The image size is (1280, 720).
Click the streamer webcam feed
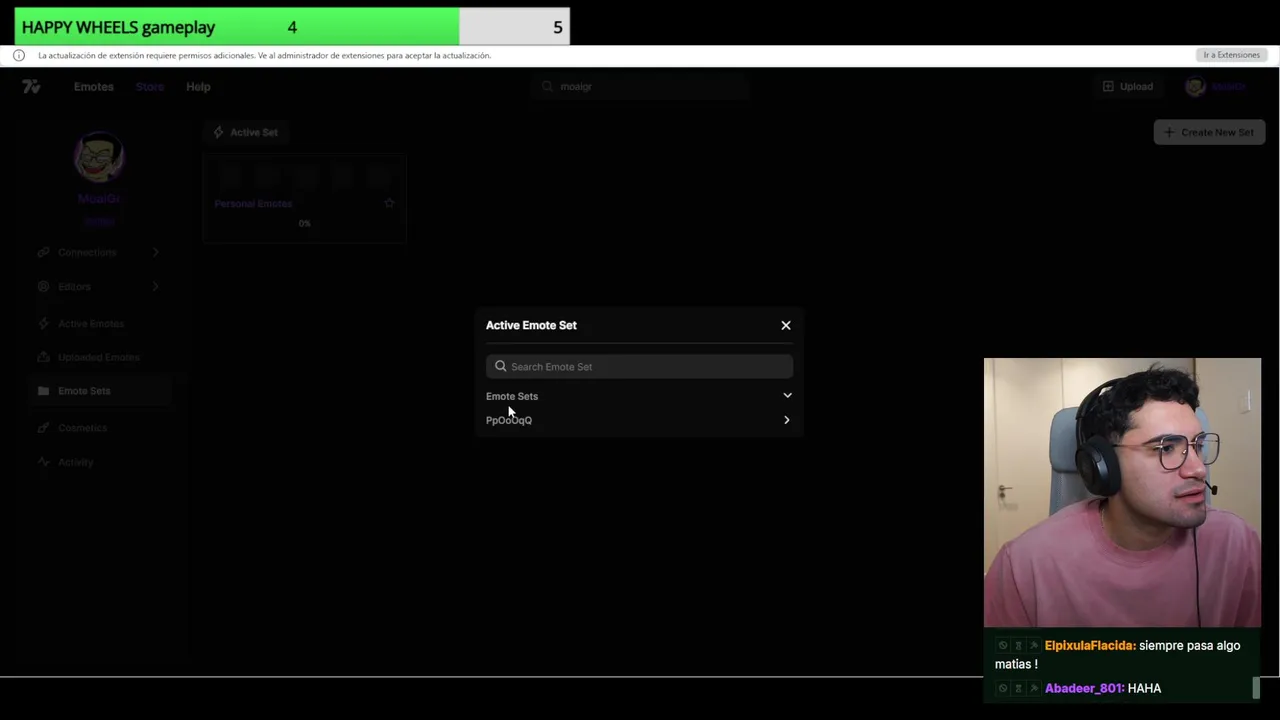[x=1122, y=492]
